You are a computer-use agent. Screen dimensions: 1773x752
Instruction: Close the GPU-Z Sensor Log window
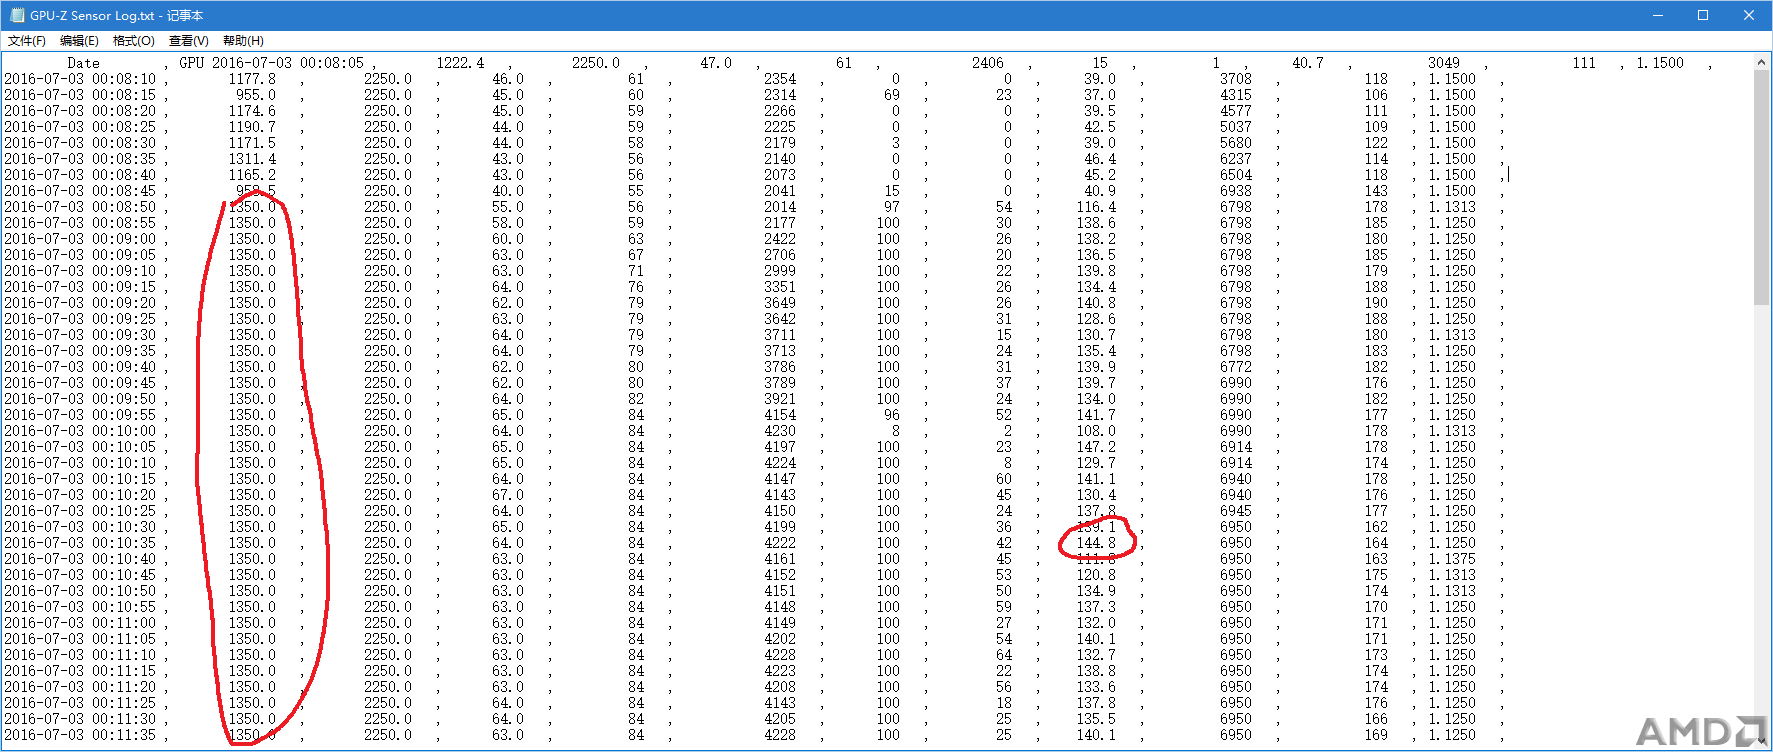[1749, 15]
